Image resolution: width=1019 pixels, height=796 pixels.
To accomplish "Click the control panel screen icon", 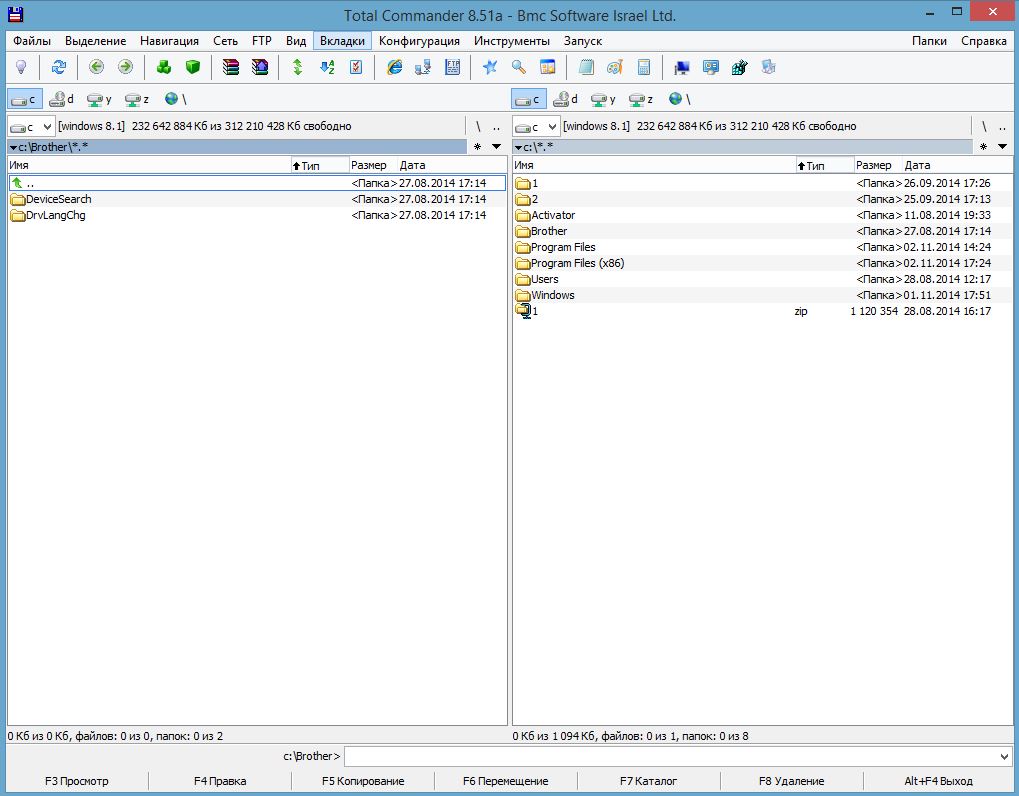I will (x=711, y=67).
